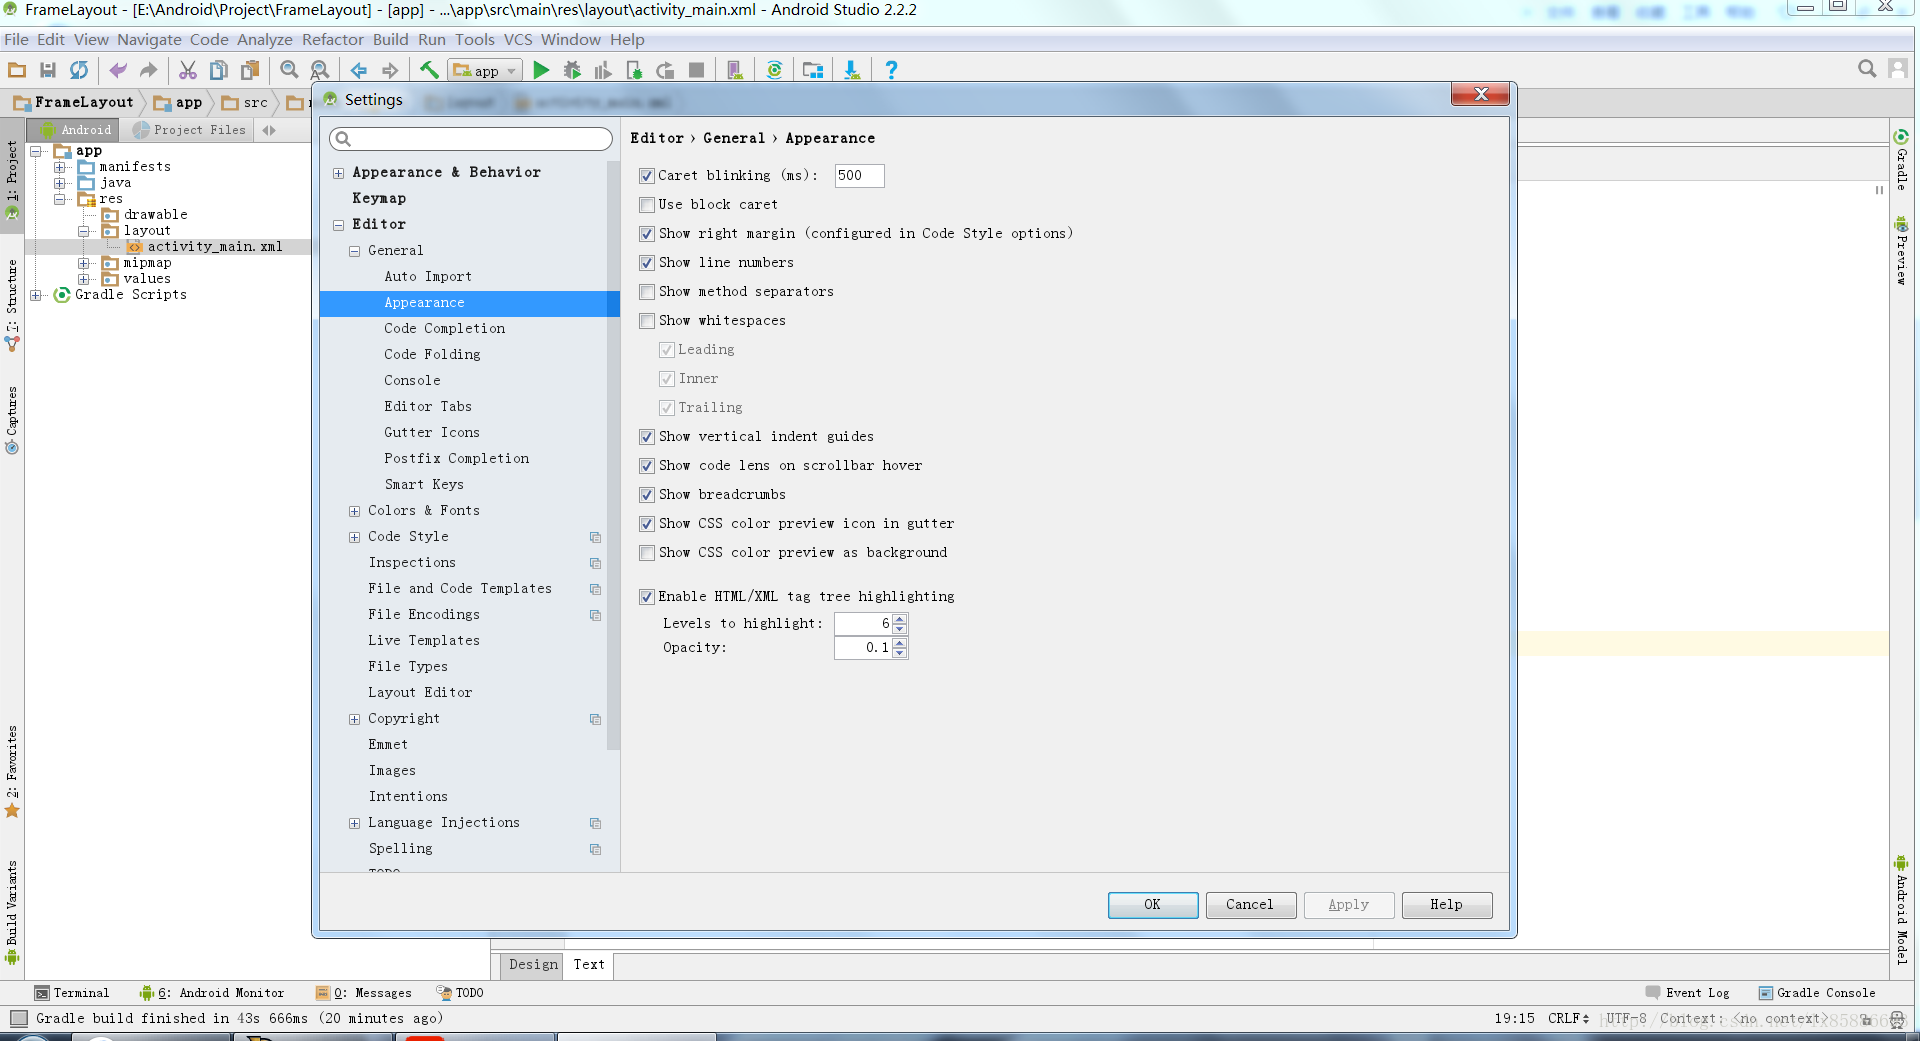Switch to the Text editor tab
The image size is (1920, 1041).
pyautogui.click(x=589, y=965)
